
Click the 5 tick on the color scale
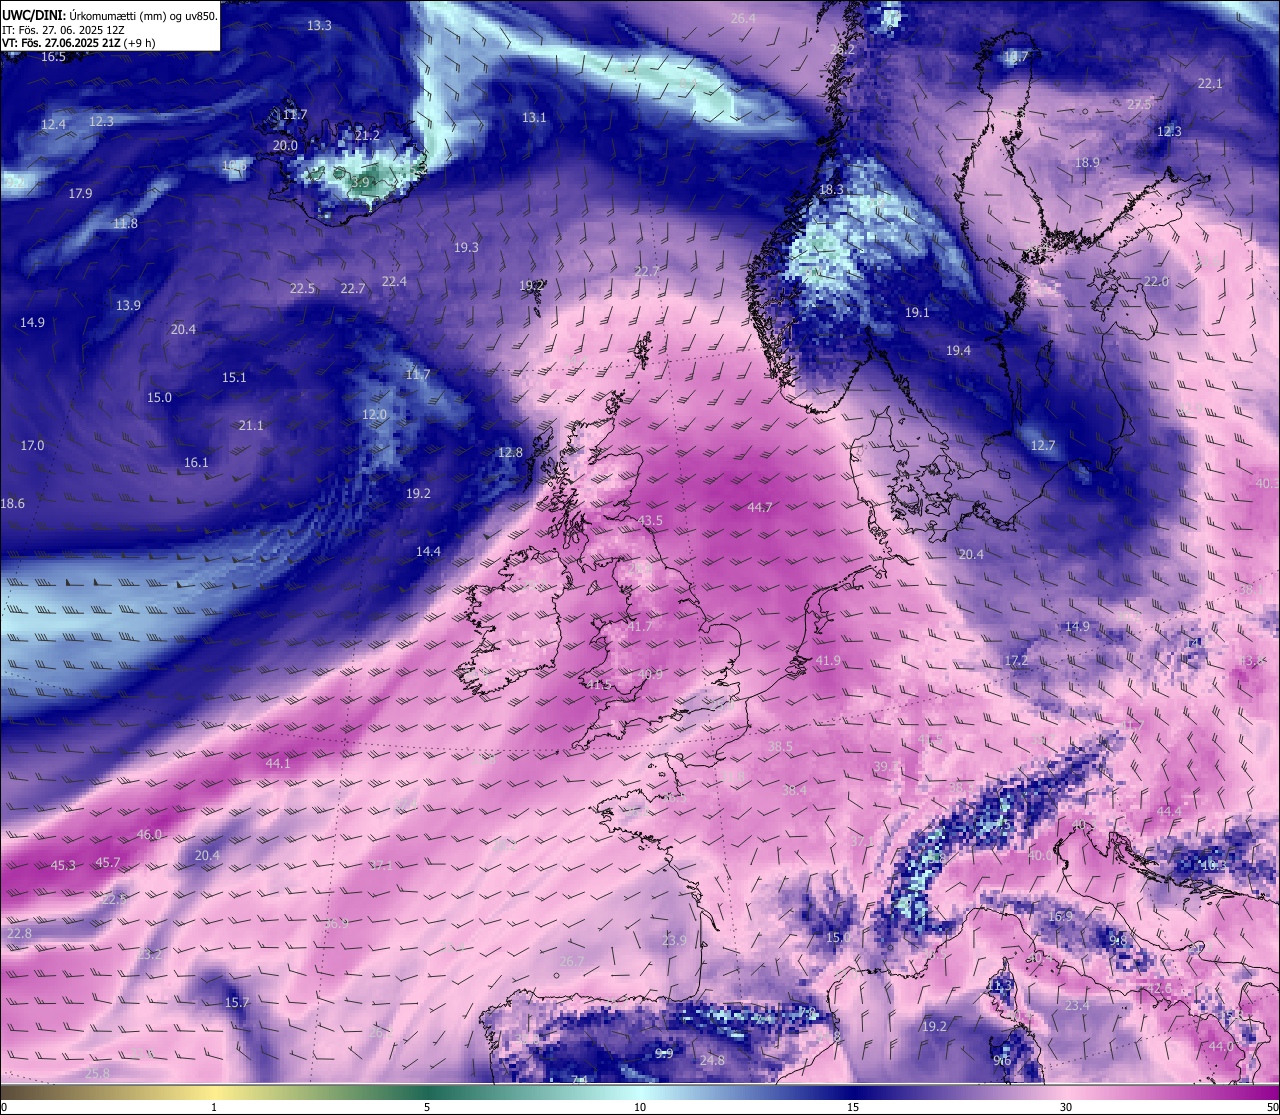pos(427,1107)
